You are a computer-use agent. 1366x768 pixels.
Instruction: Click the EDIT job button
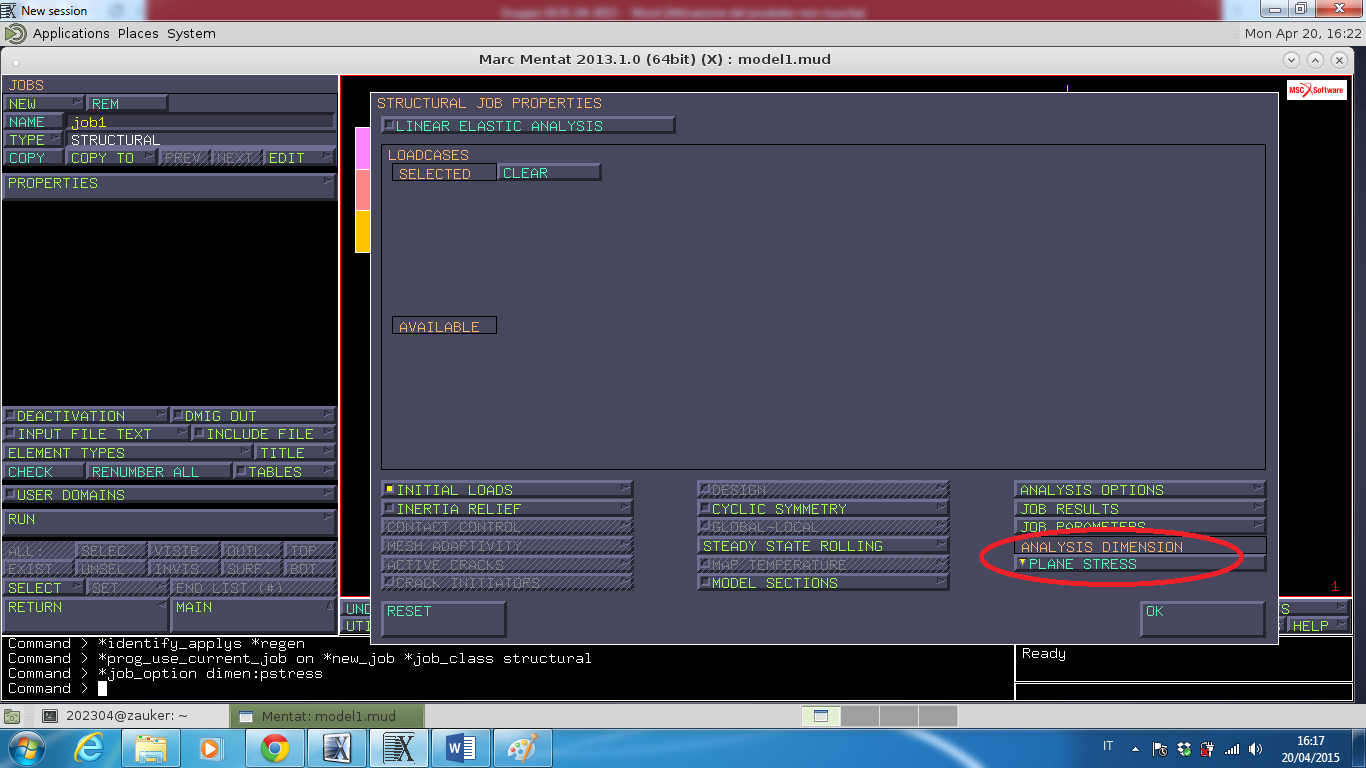pyautogui.click(x=300, y=158)
